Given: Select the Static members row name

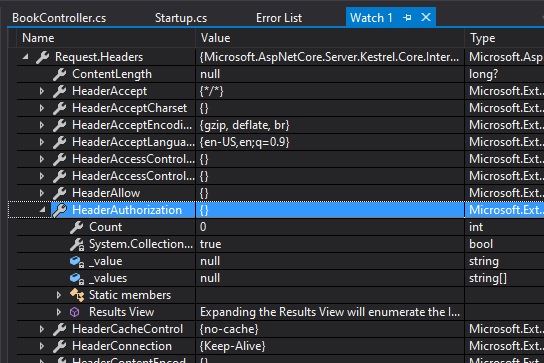Looking at the screenshot, I should pyautogui.click(x=130, y=295).
